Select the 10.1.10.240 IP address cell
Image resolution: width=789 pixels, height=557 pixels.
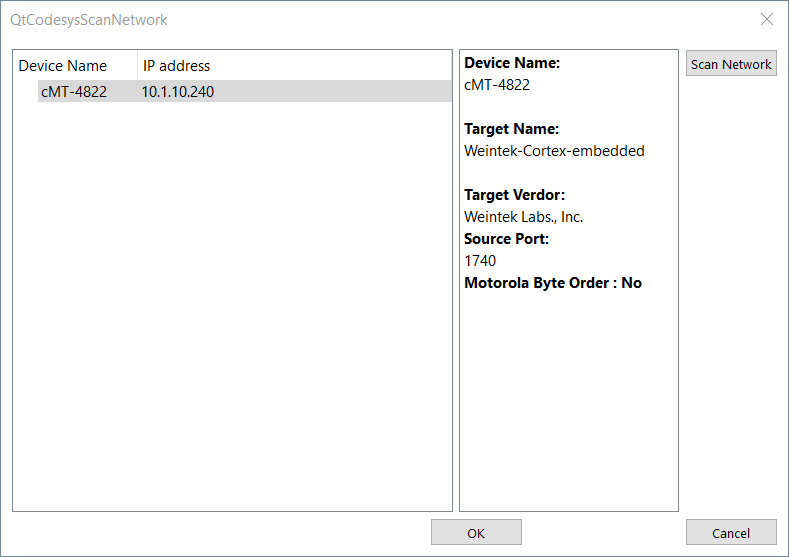coord(178,92)
